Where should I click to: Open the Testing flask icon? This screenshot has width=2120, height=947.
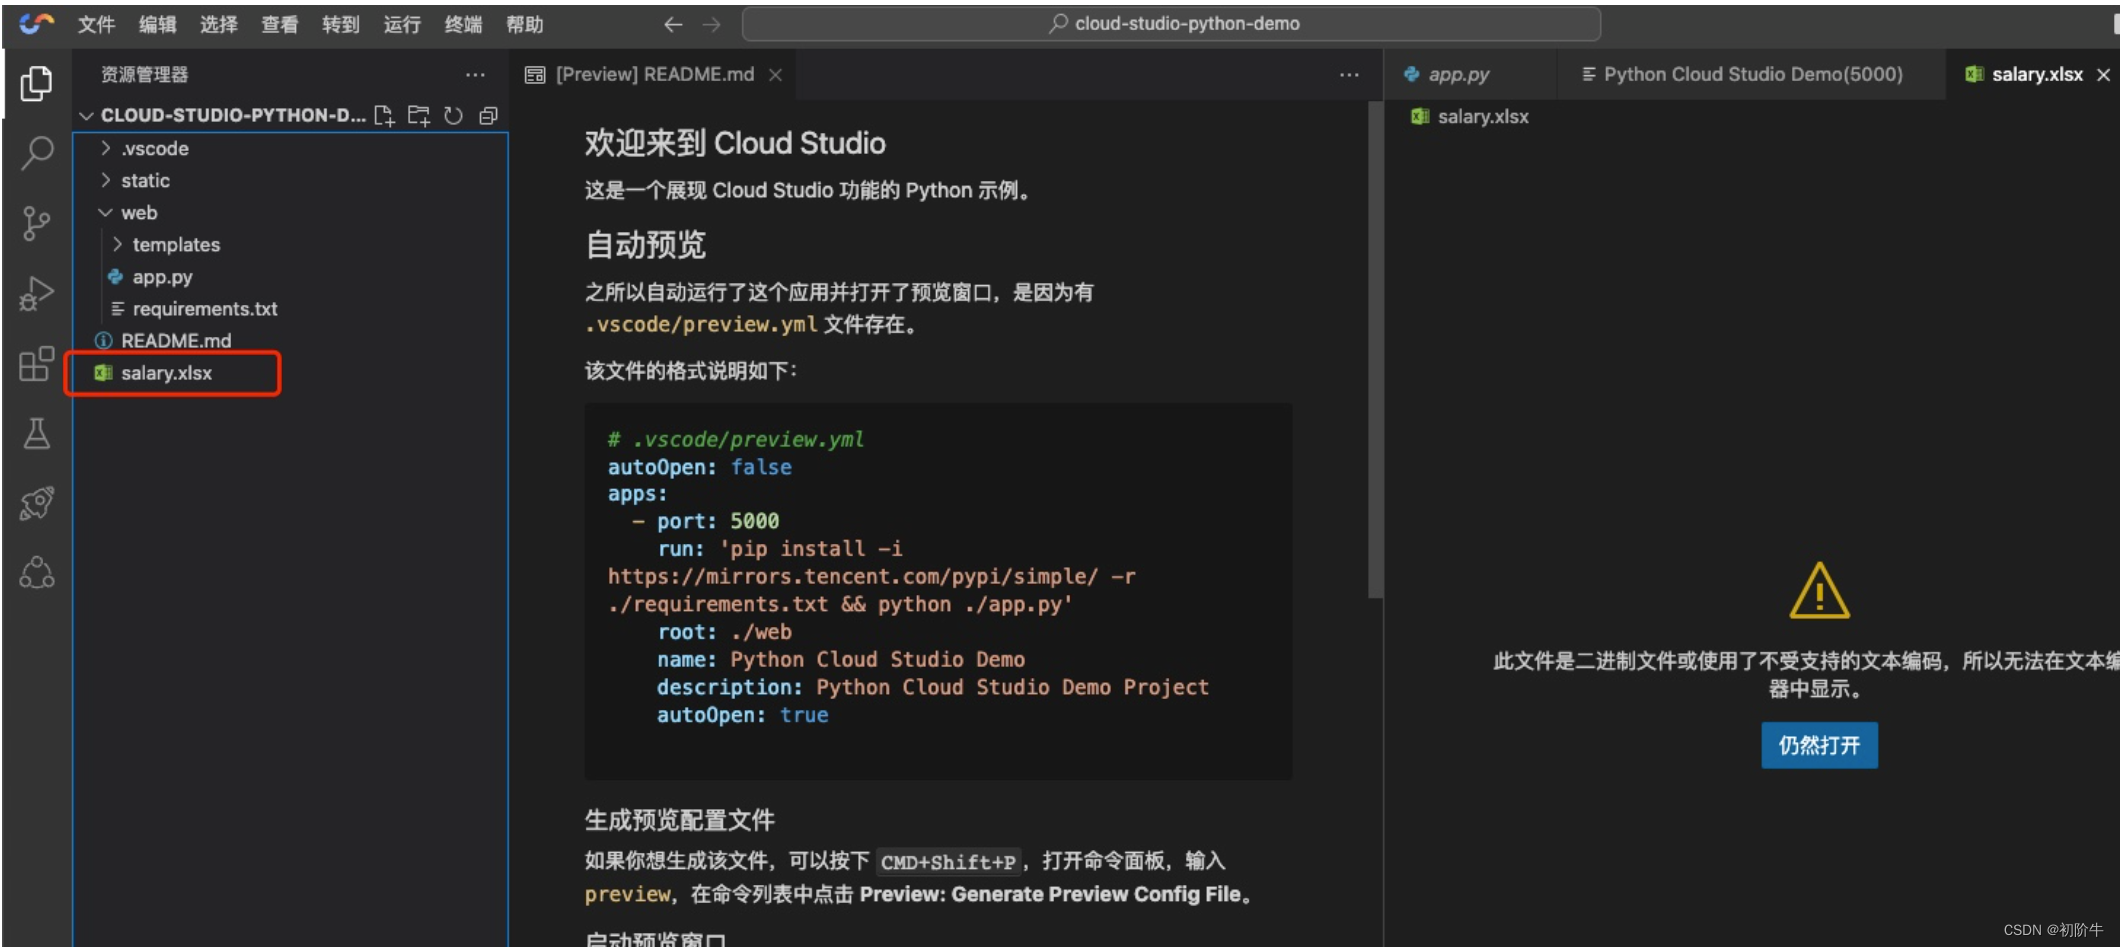point(37,433)
